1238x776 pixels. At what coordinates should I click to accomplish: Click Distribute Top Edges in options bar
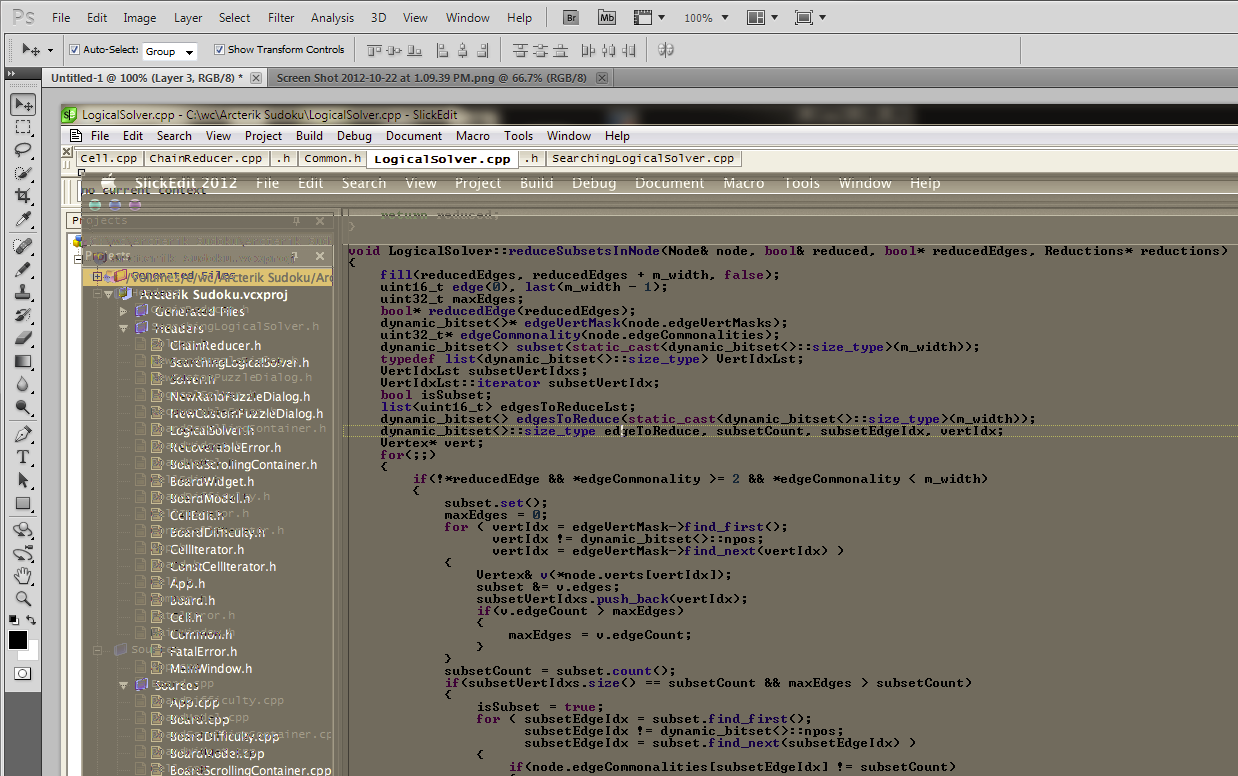click(520, 50)
